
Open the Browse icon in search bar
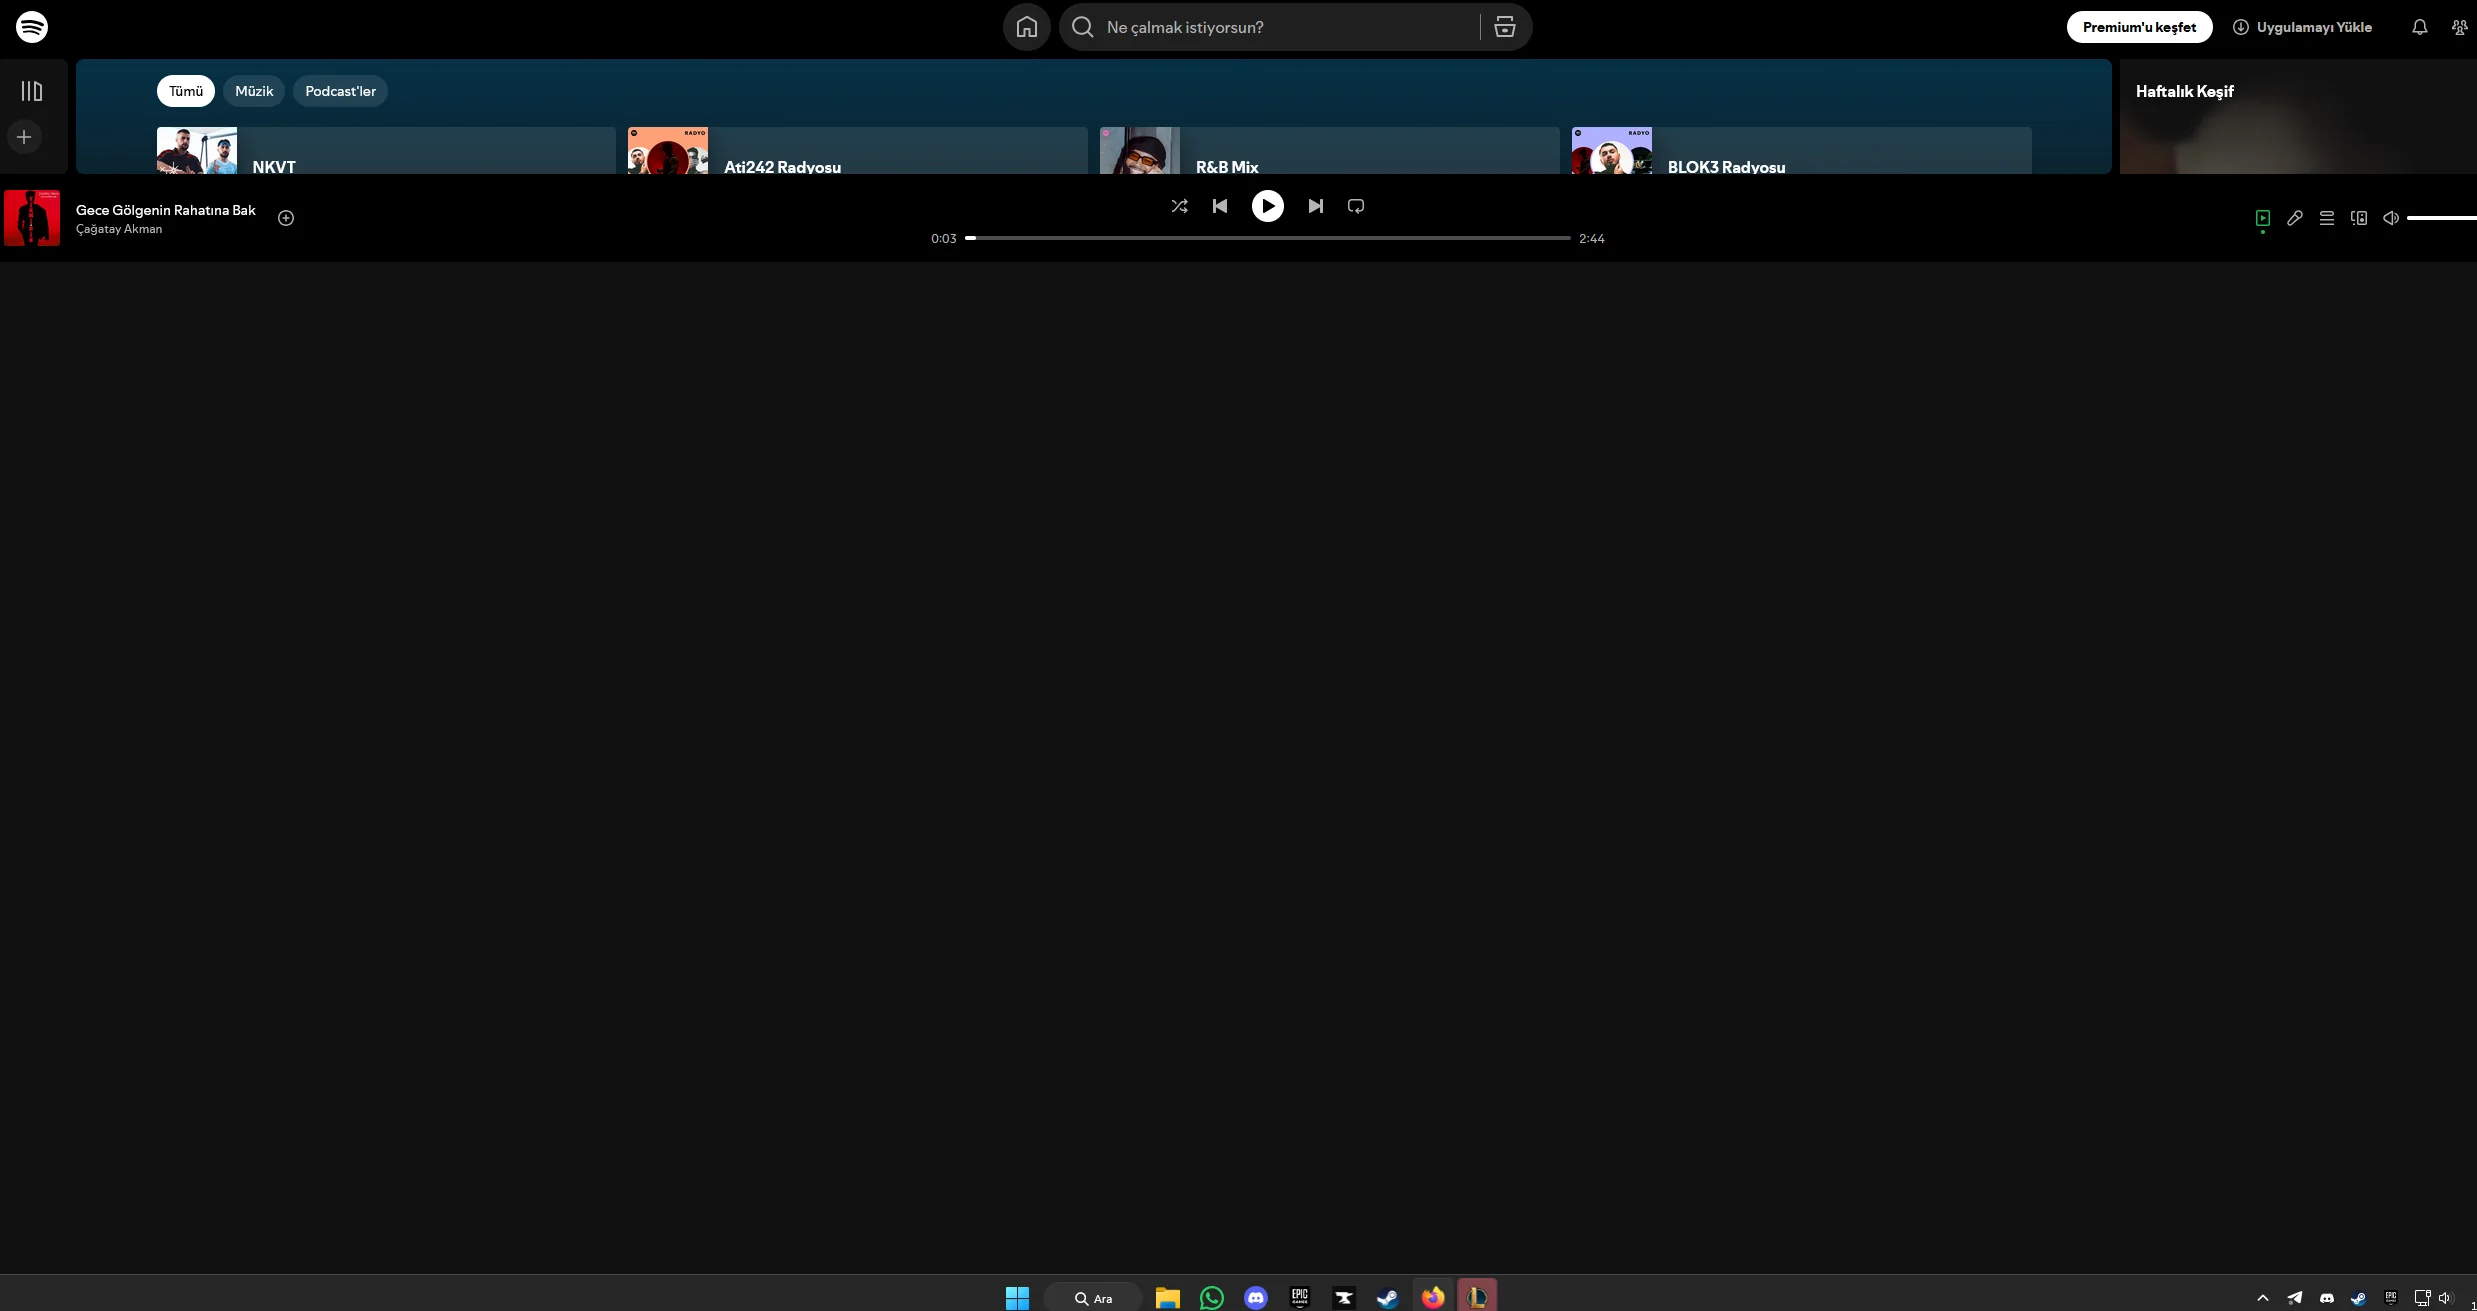1504,27
